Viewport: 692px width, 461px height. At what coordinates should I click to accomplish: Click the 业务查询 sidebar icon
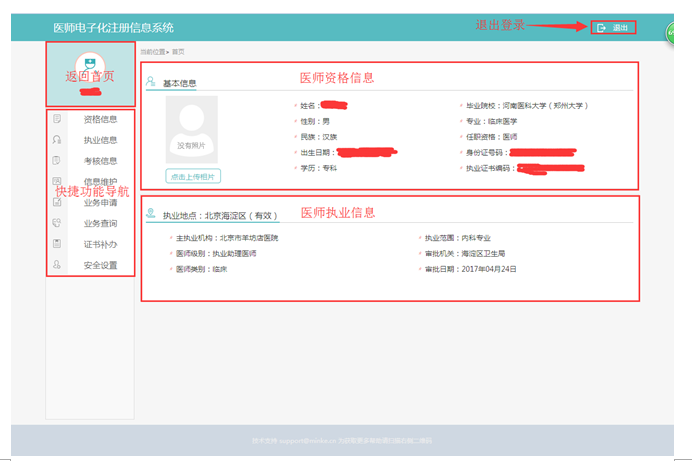point(58,223)
